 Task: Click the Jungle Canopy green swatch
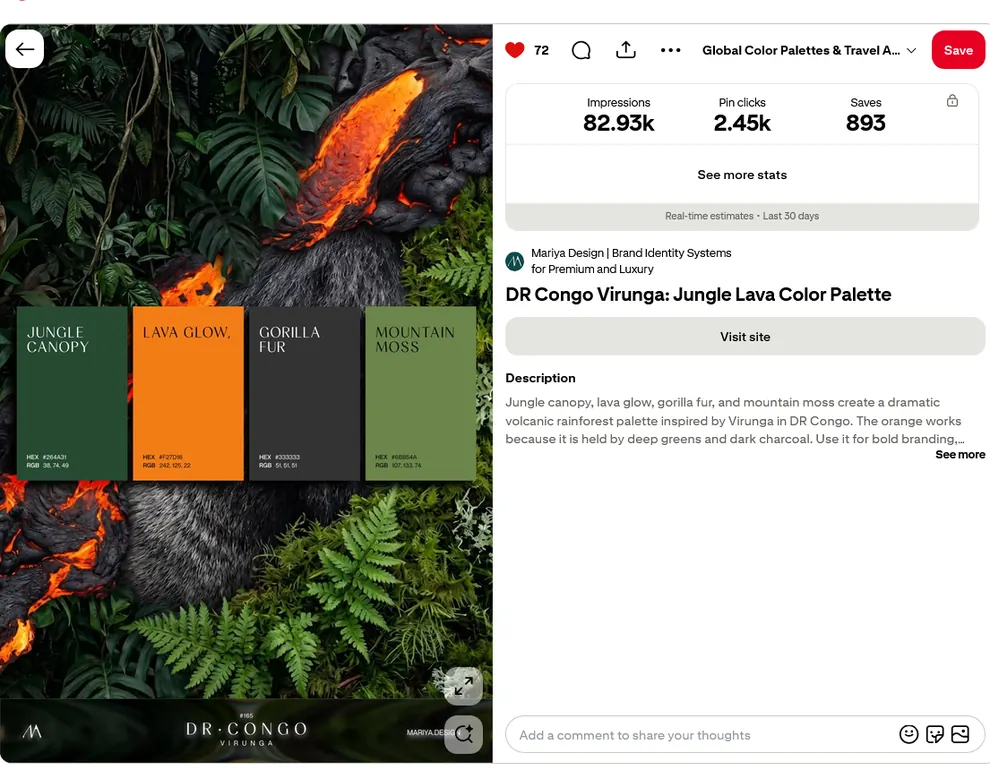point(72,393)
